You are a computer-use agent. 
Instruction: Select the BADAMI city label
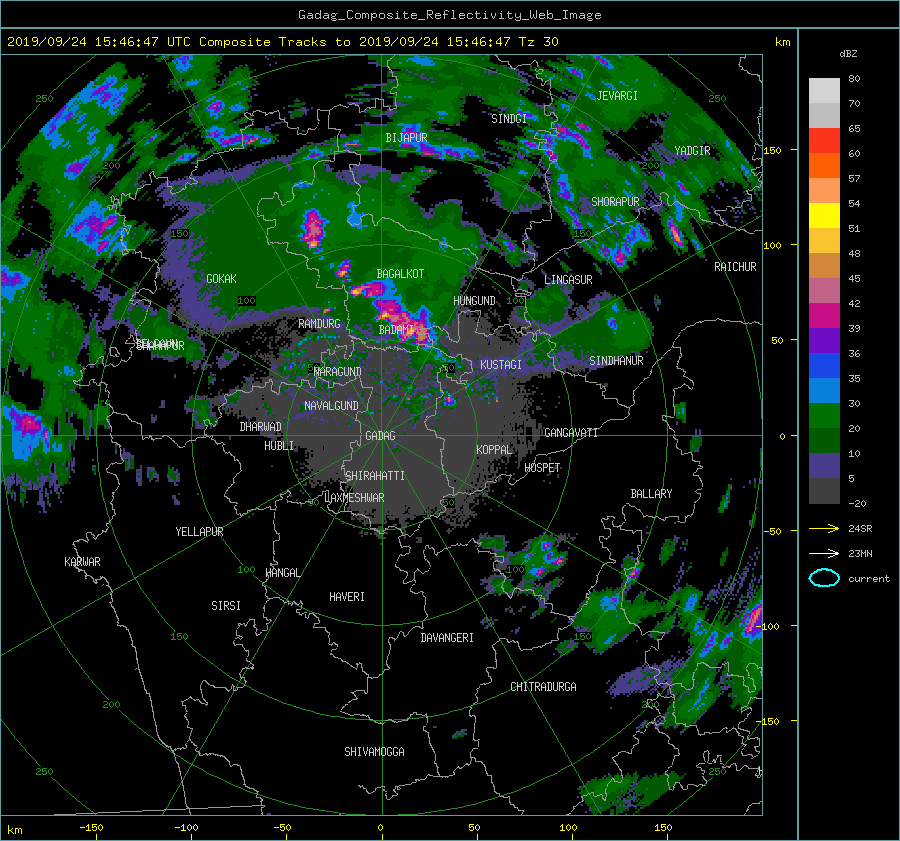(396, 330)
